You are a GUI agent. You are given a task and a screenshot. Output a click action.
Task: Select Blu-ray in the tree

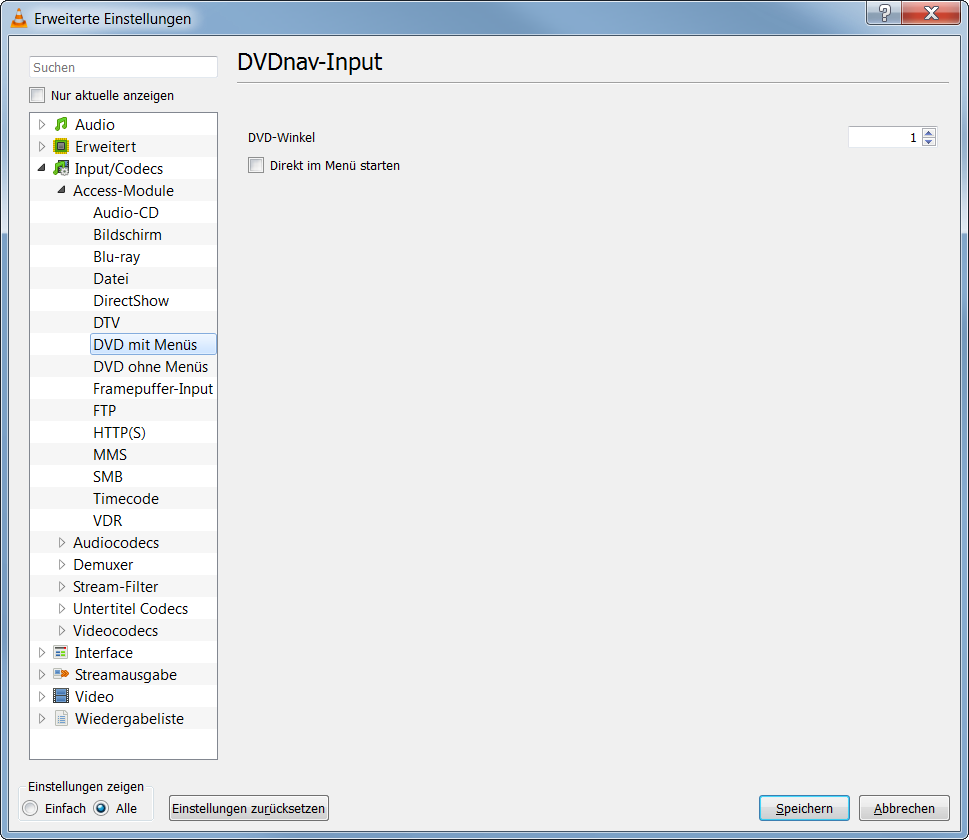click(117, 257)
